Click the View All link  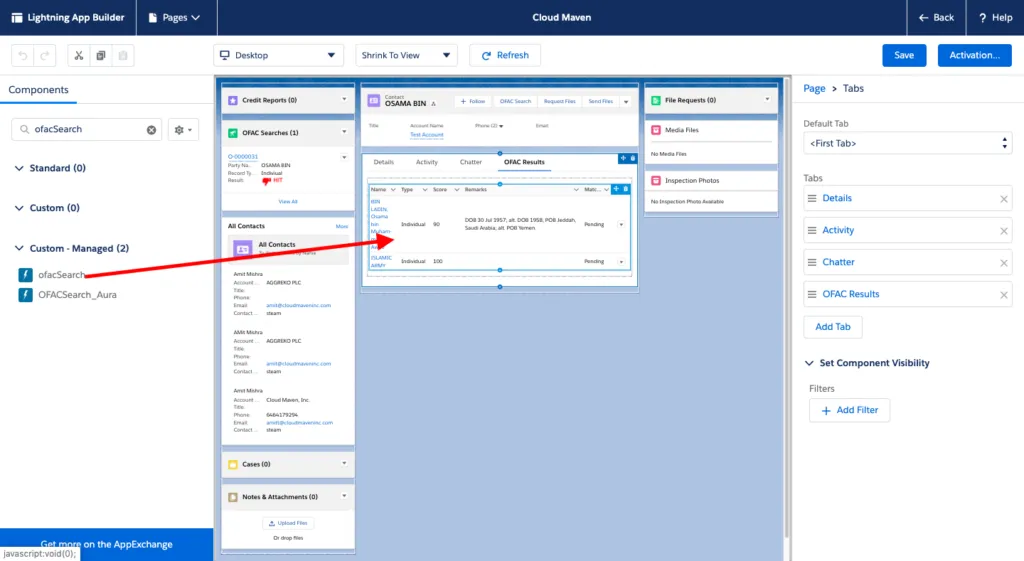pyautogui.click(x=288, y=202)
